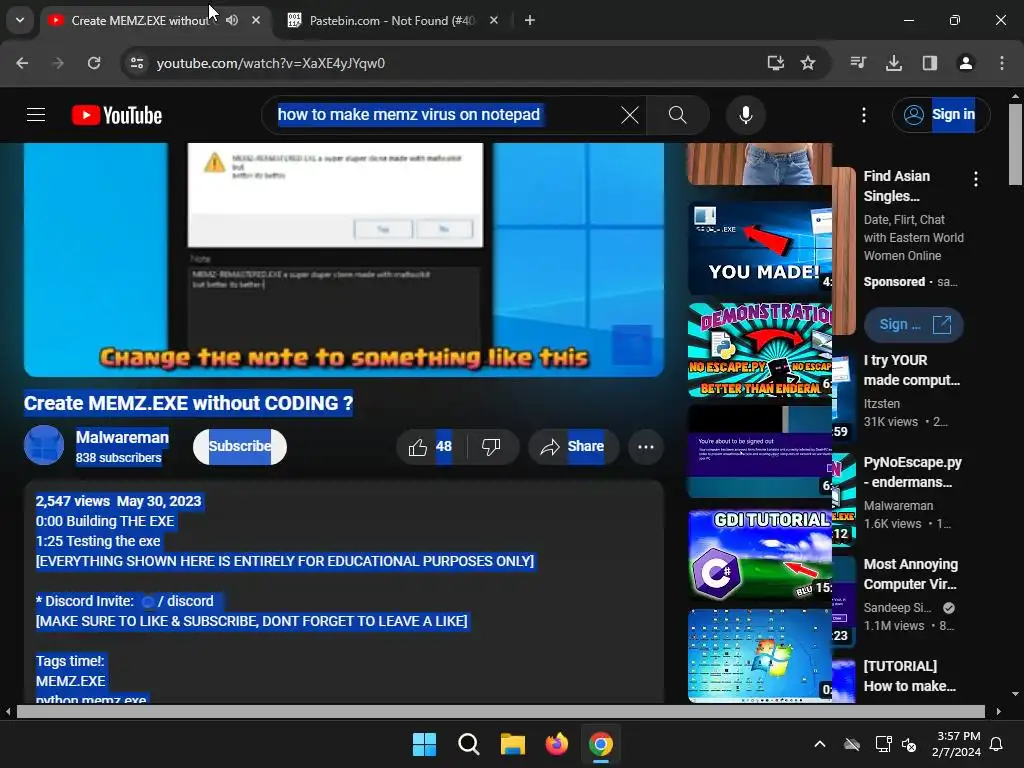Open the GDI TUTORIAL thumbnail
The image size is (1024, 768).
(760, 554)
